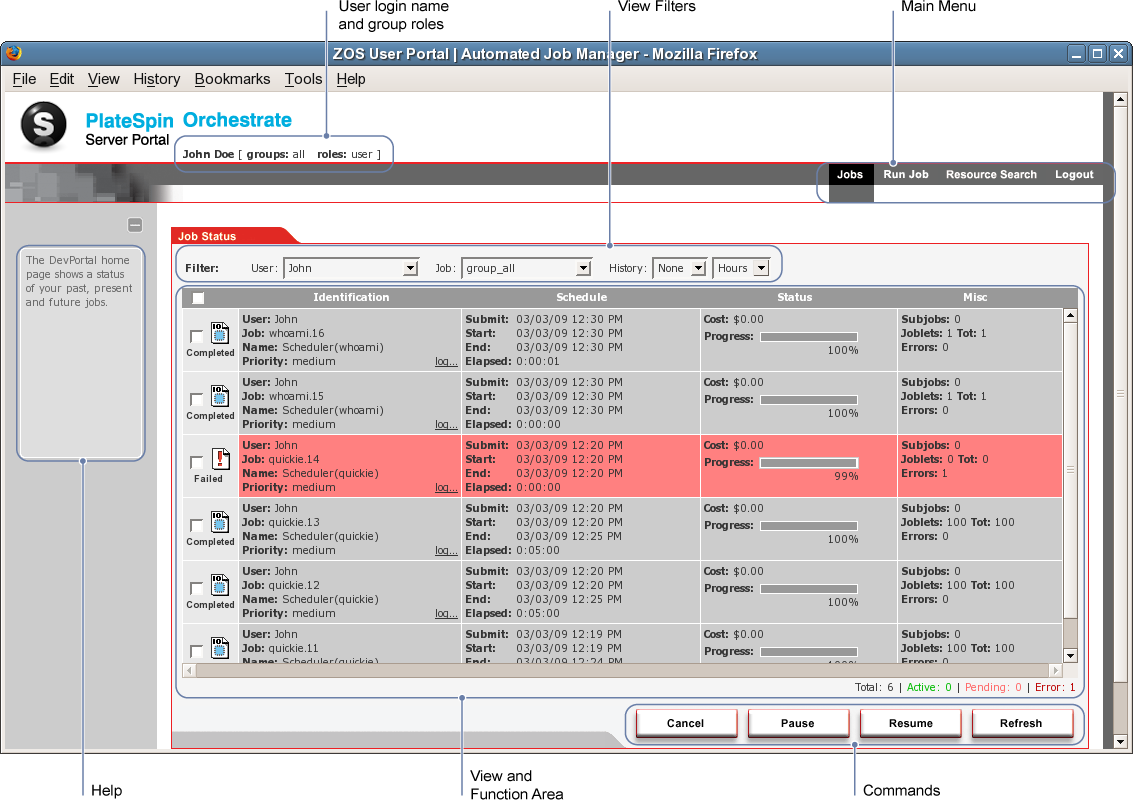Tick the checkbox for job whoami.15
This screenshot has height=800, width=1133.
tap(196, 398)
